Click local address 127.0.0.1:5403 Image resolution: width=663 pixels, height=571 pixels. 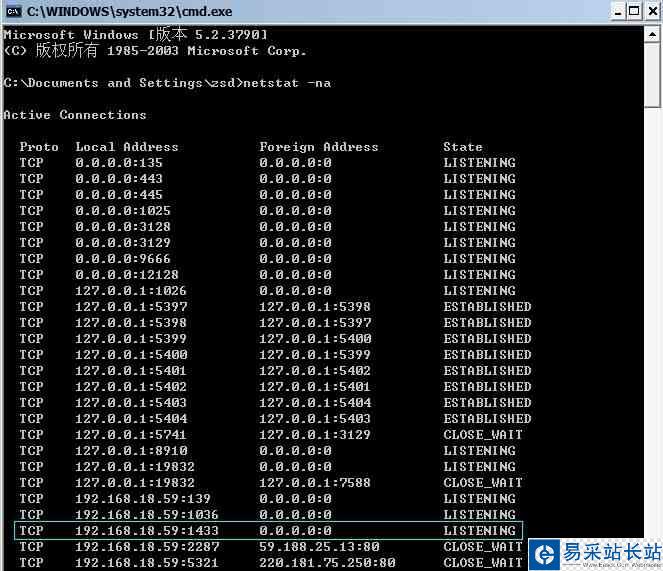pos(131,403)
